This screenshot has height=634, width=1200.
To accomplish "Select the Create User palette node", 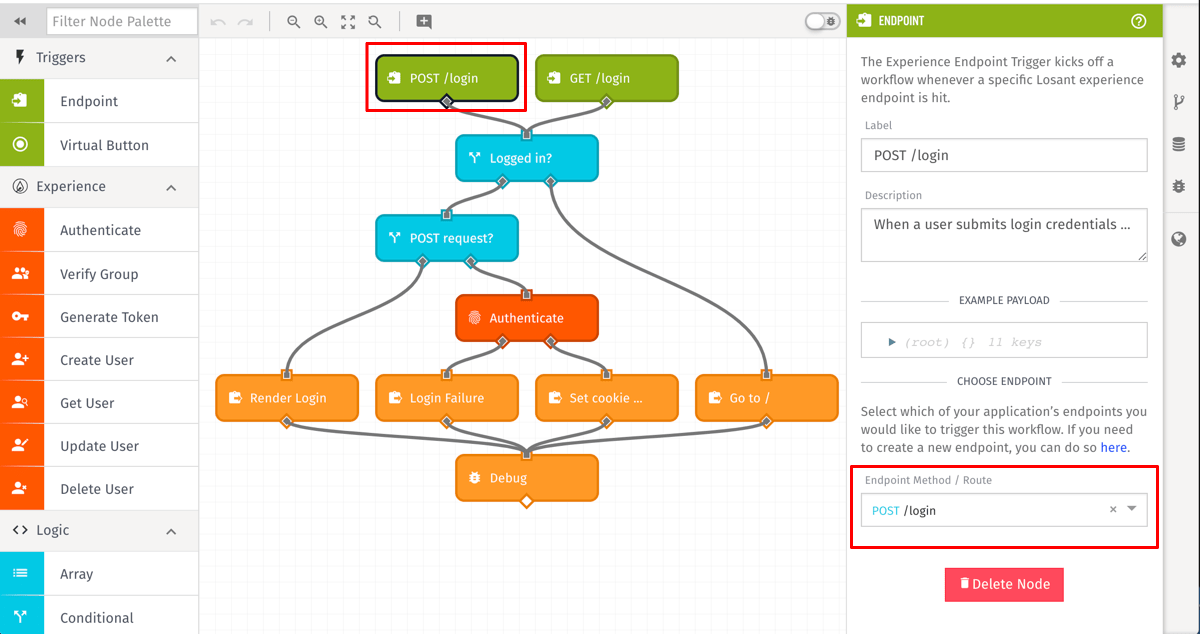I will 99,360.
